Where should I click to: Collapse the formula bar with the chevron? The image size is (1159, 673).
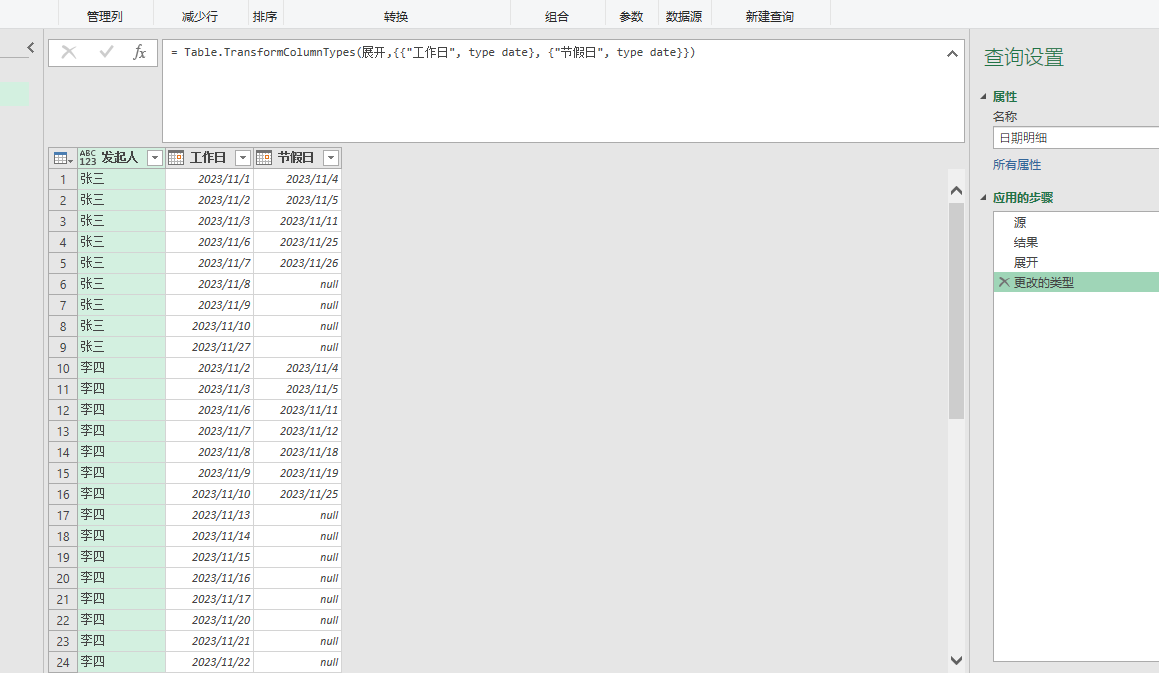[x=952, y=54]
